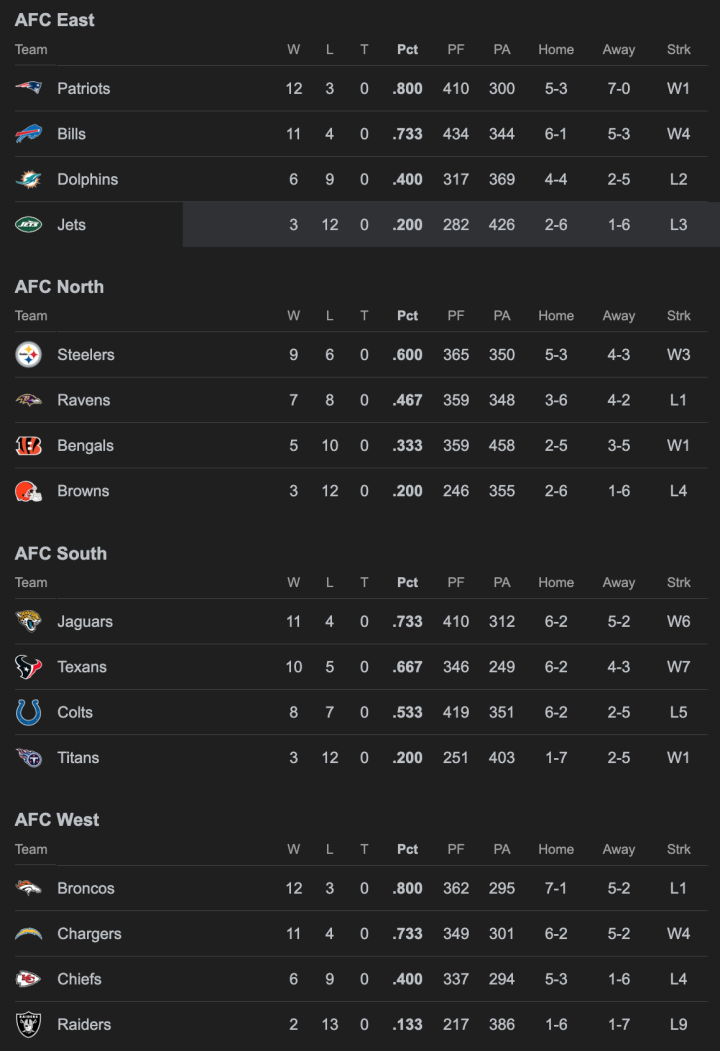Click the Patriots team logo
The width and height of the screenshot is (720, 1051).
pos(29,88)
